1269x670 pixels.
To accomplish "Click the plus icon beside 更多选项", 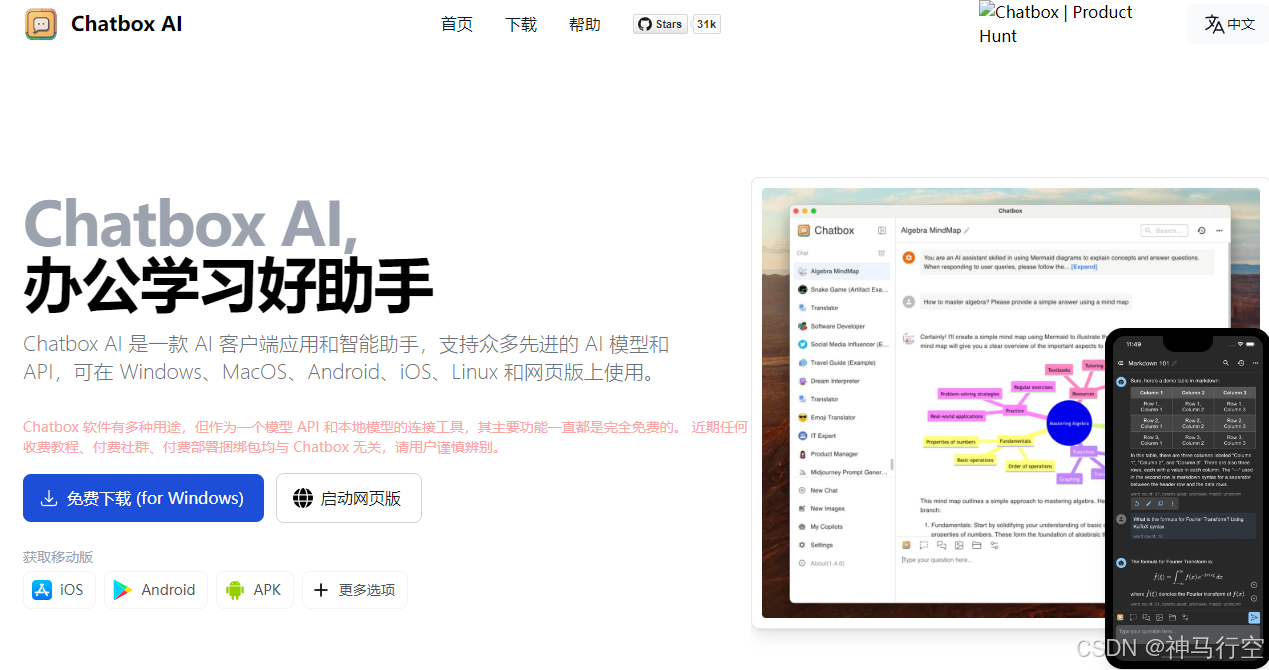I will [321, 590].
